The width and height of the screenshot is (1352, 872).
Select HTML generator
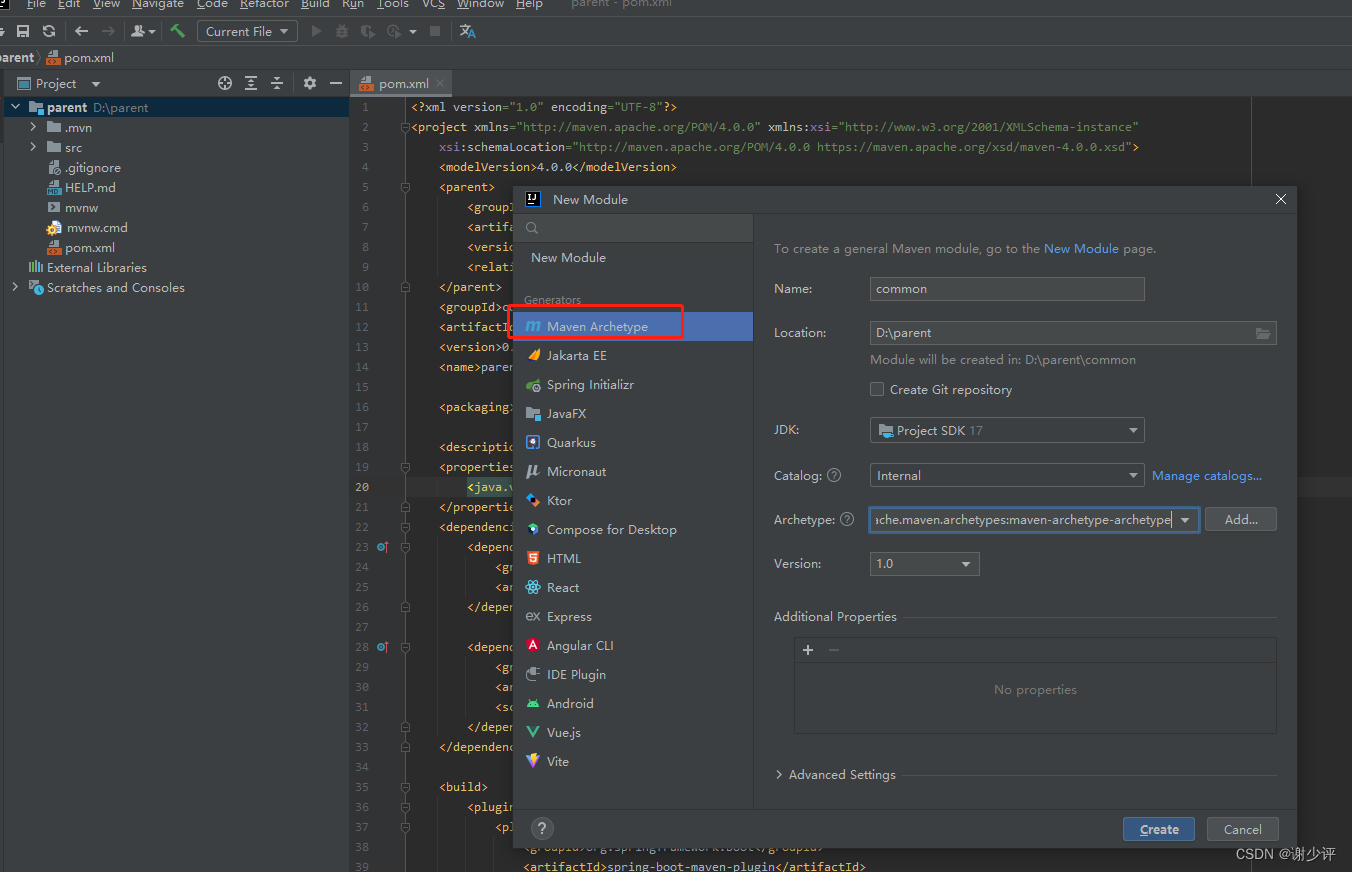632,559
